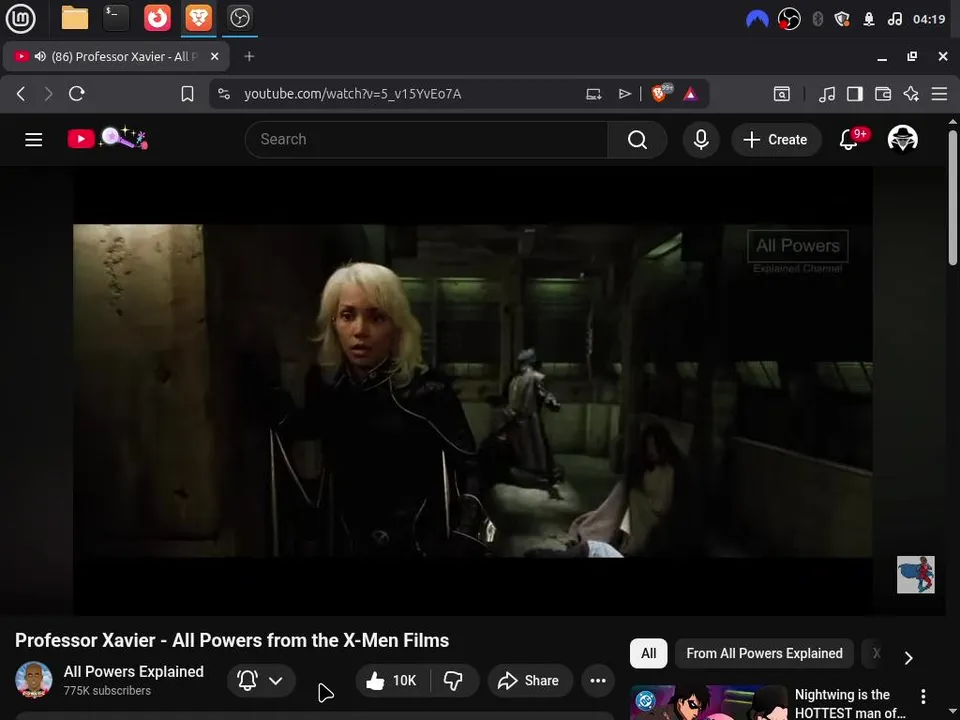Viewport: 960px width, 720px height.
Task: Click the magnifier search button
Action: (x=637, y=140)
